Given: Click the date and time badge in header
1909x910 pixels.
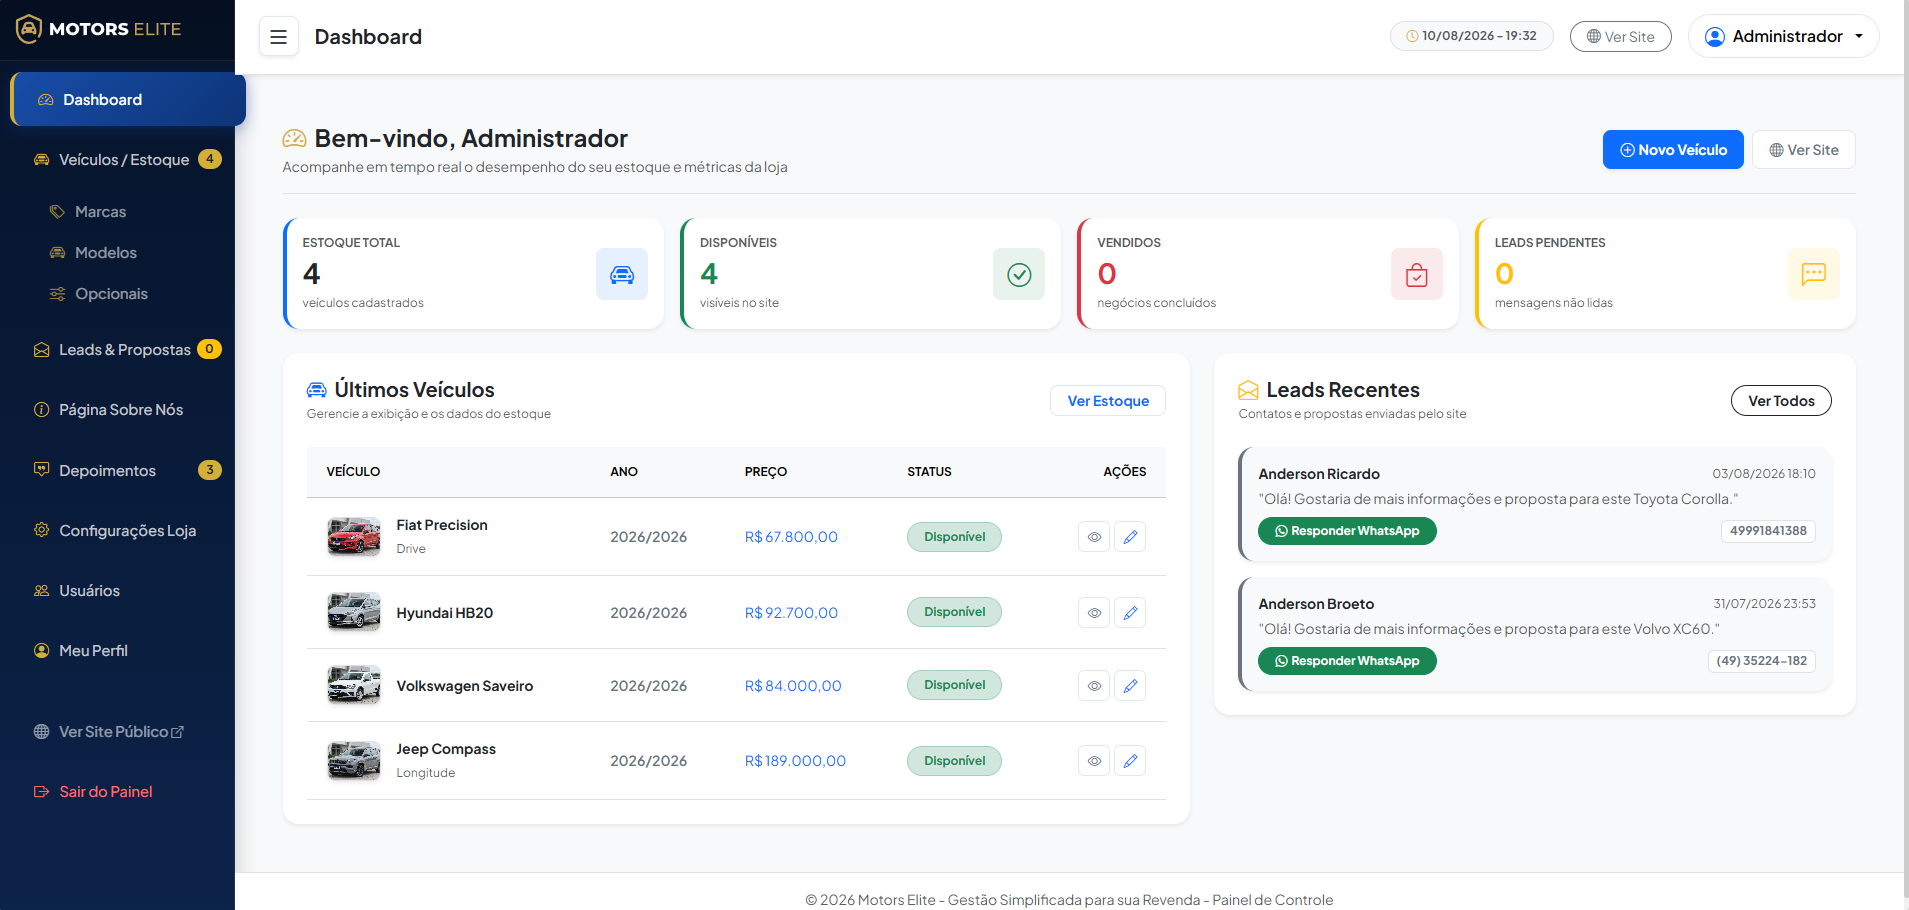Looking at the screenshot, I should (1471, 36).
